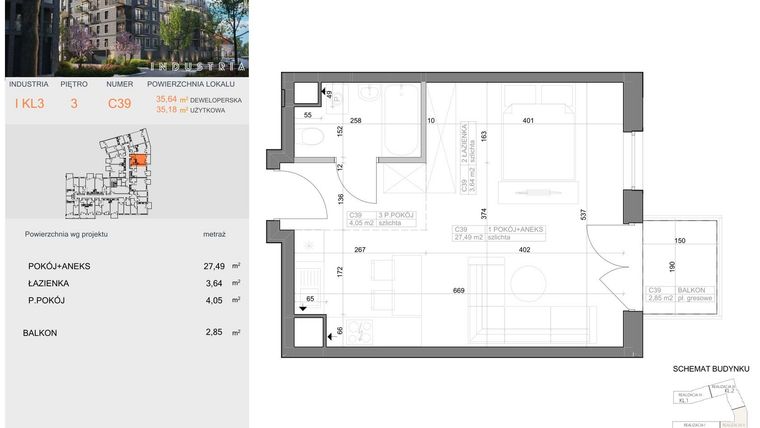Image resolution: width=760 pixels, height=428 pixels.
Task: Click the '2,85' value in the area list
Action: 214,333
